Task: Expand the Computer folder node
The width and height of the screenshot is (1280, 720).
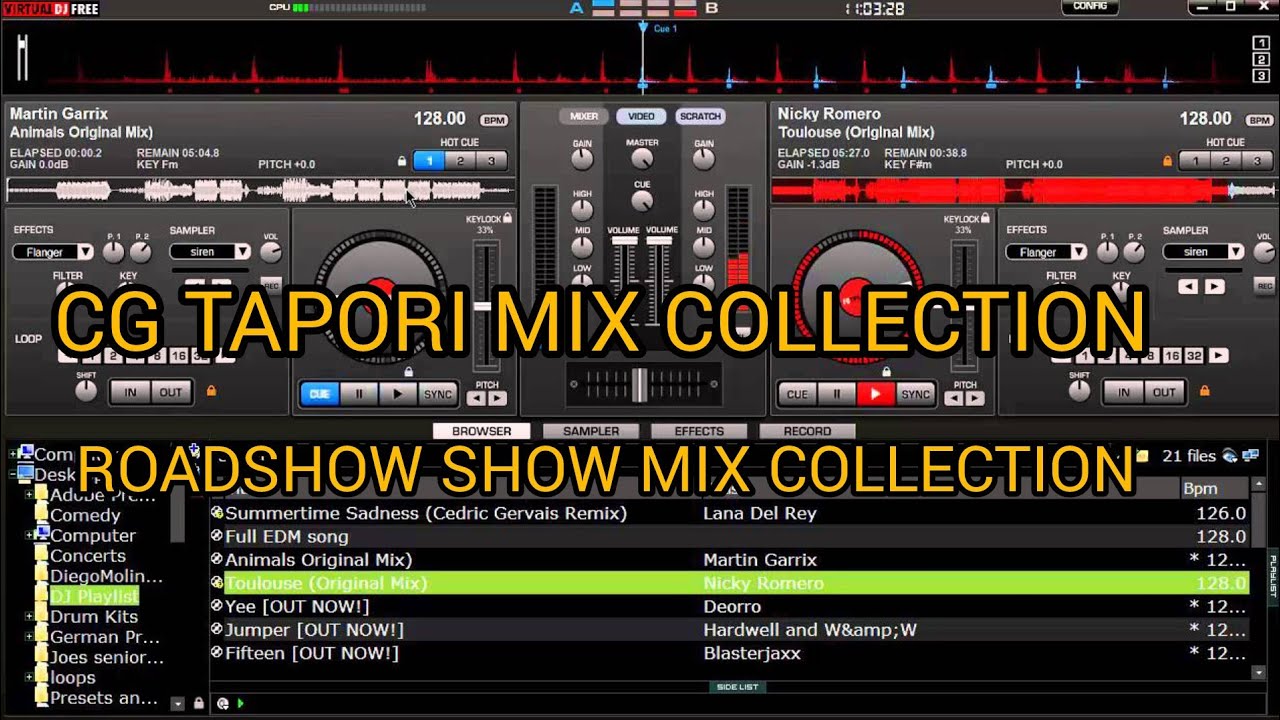Action: 28,535
